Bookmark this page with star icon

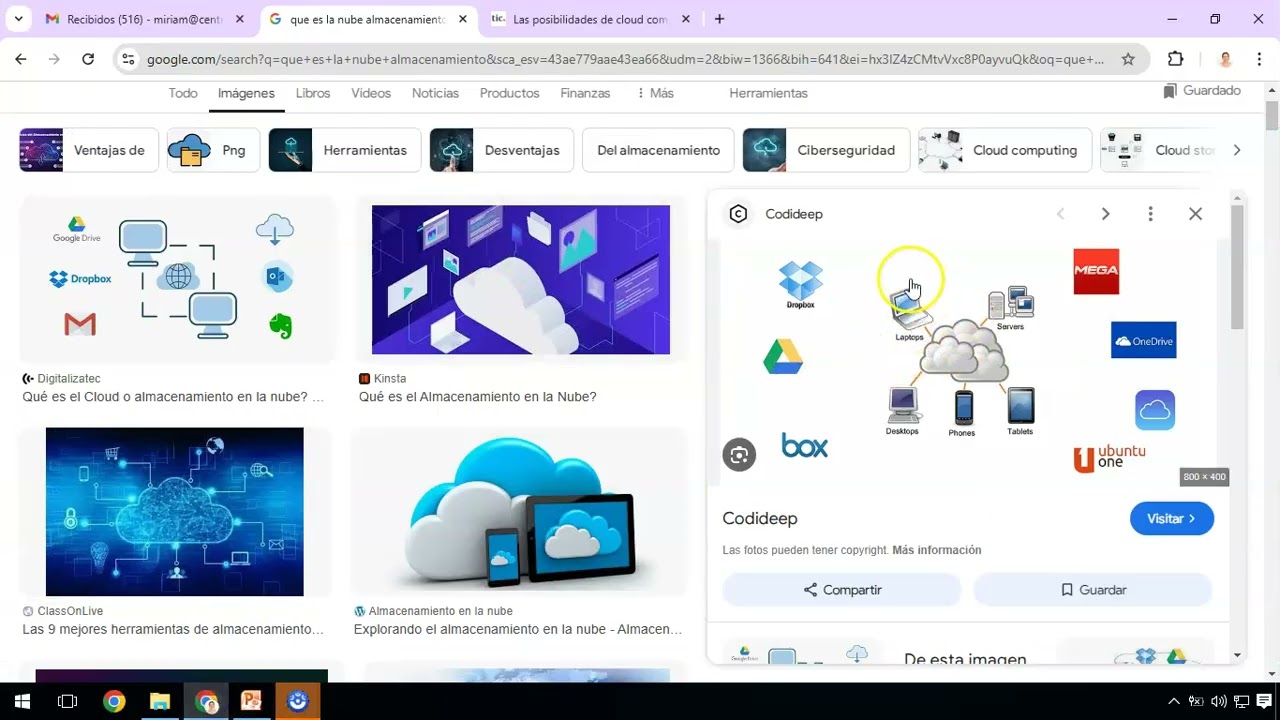click(x=1128, y=59)
